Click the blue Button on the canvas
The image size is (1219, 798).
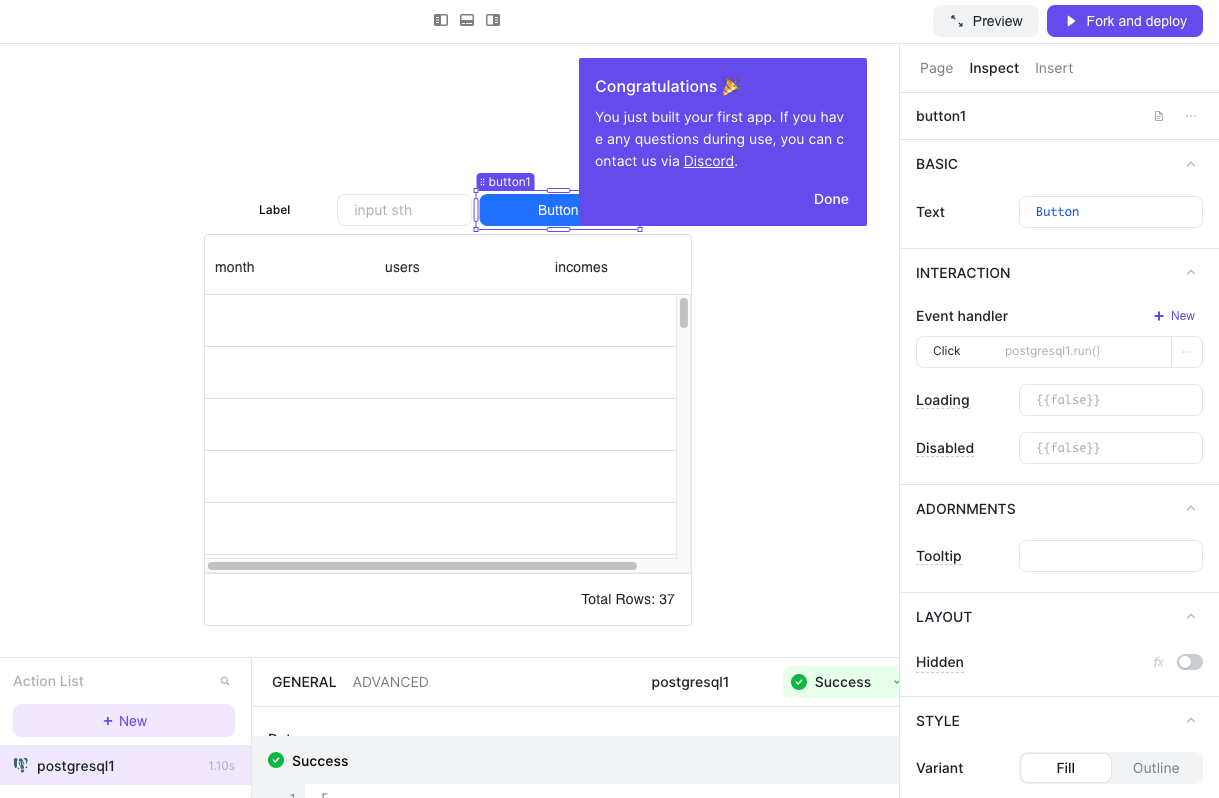pyautogui.click(x=529, y=210)
